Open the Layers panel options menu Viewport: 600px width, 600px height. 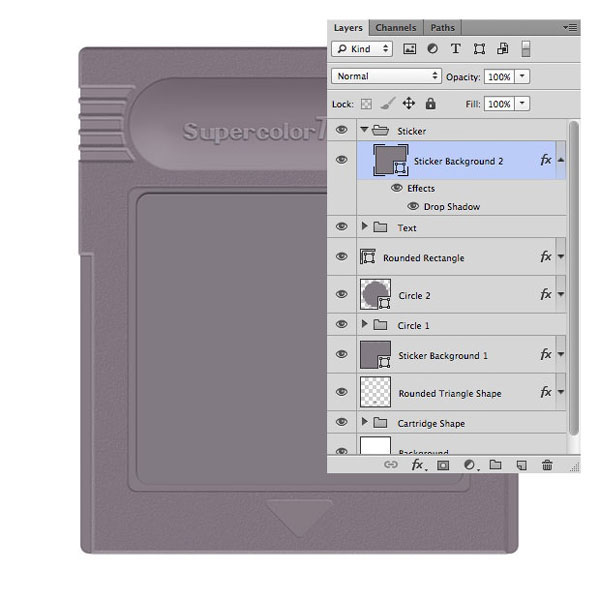pyautogui.click(x=570, y=28)
